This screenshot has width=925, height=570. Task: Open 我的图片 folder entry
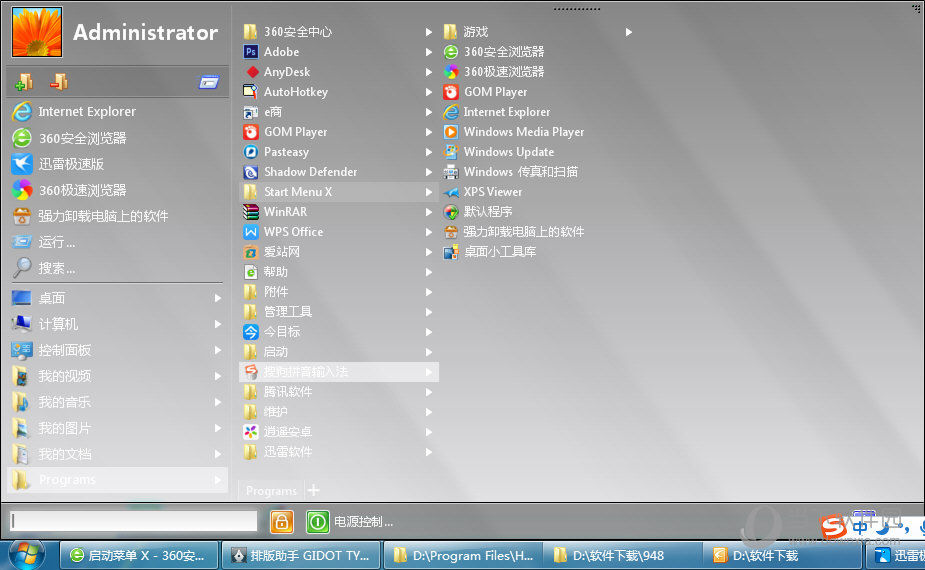click(x=117, y=428)
